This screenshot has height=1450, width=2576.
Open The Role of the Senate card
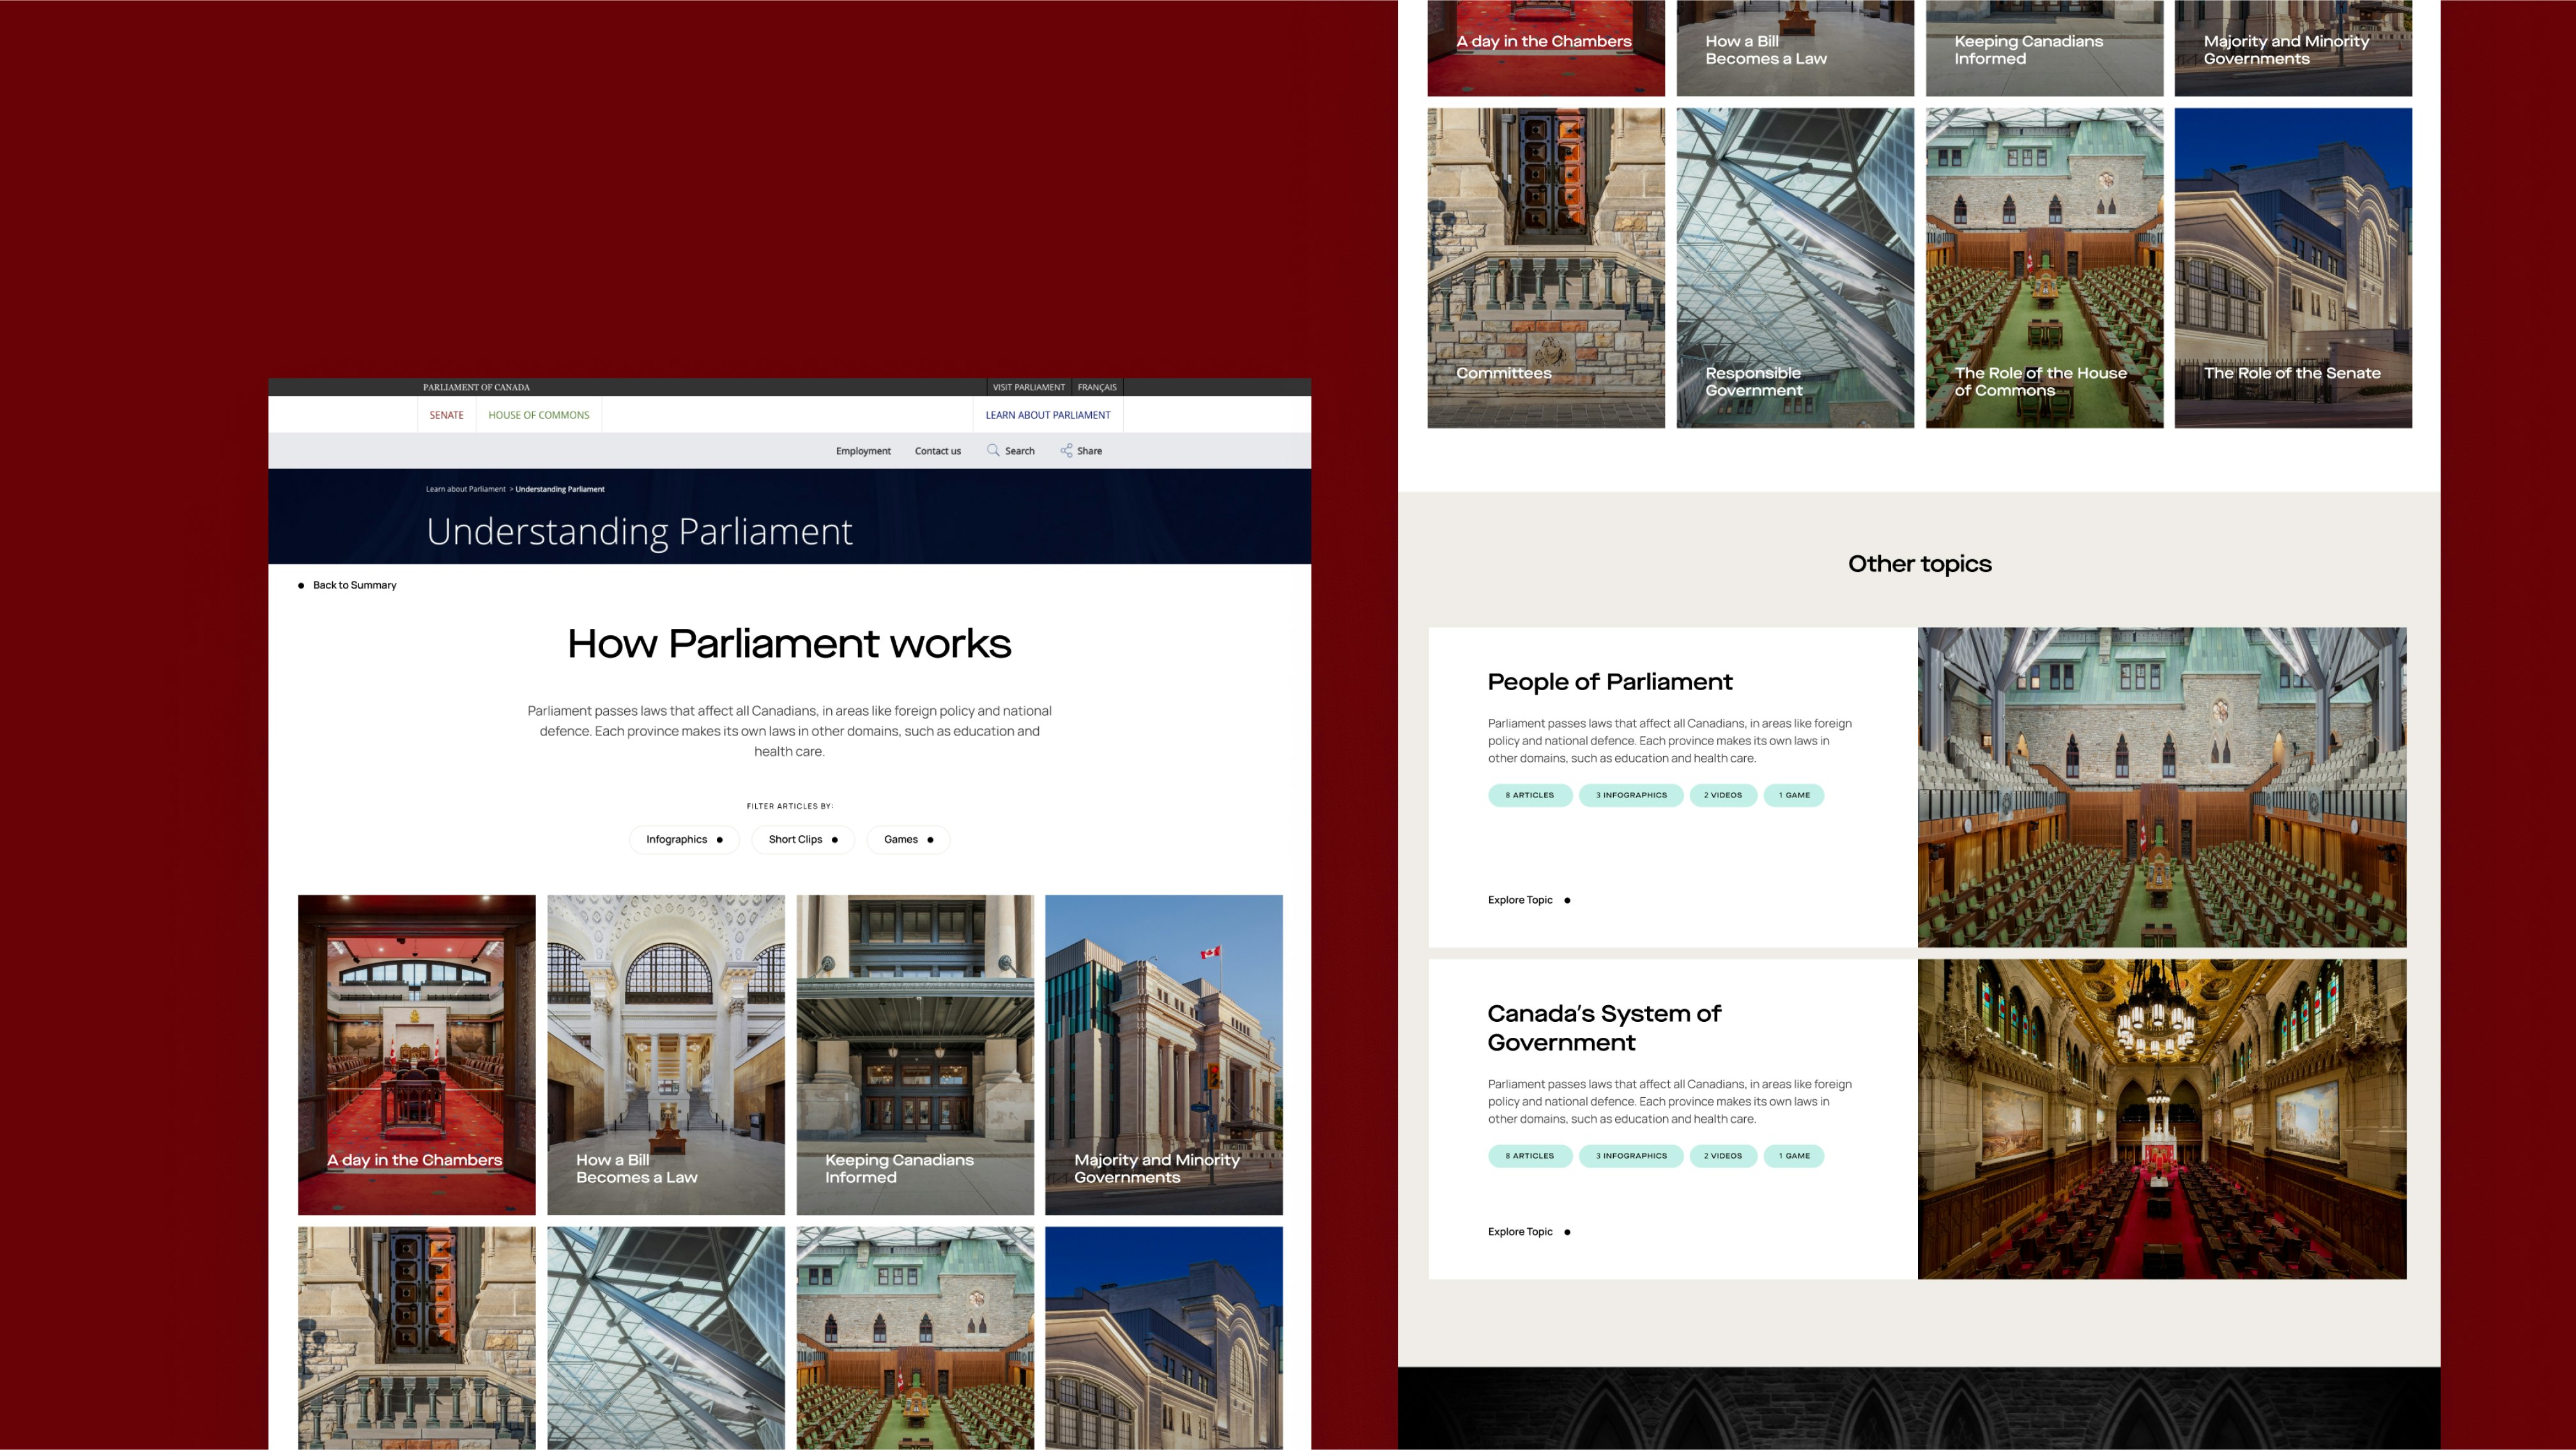(2293, 268)
